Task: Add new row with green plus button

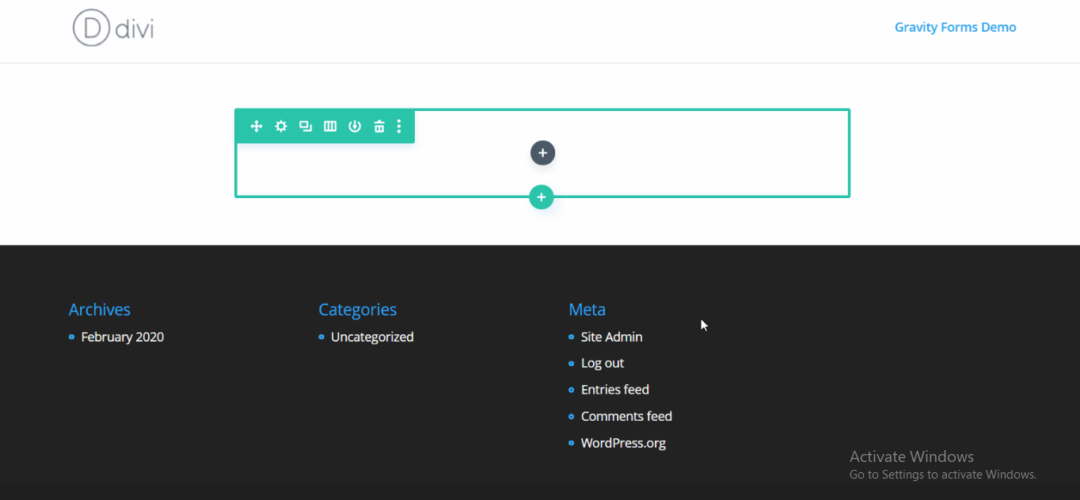Action: [541, 198]
